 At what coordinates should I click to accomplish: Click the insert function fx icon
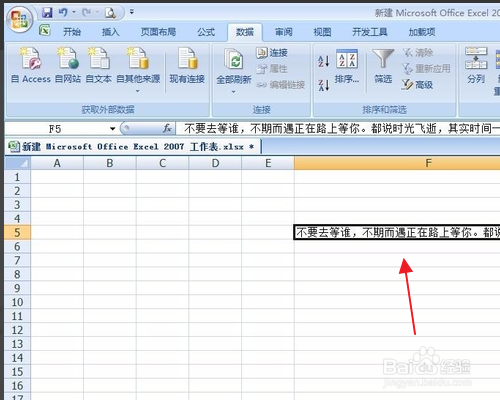point(167,128)
